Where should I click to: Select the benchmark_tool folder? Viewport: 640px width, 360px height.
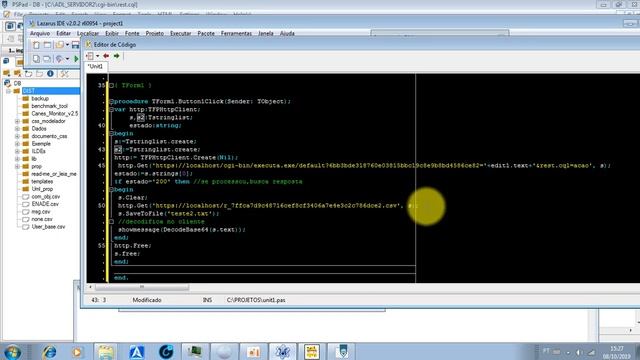pos(49,106)
